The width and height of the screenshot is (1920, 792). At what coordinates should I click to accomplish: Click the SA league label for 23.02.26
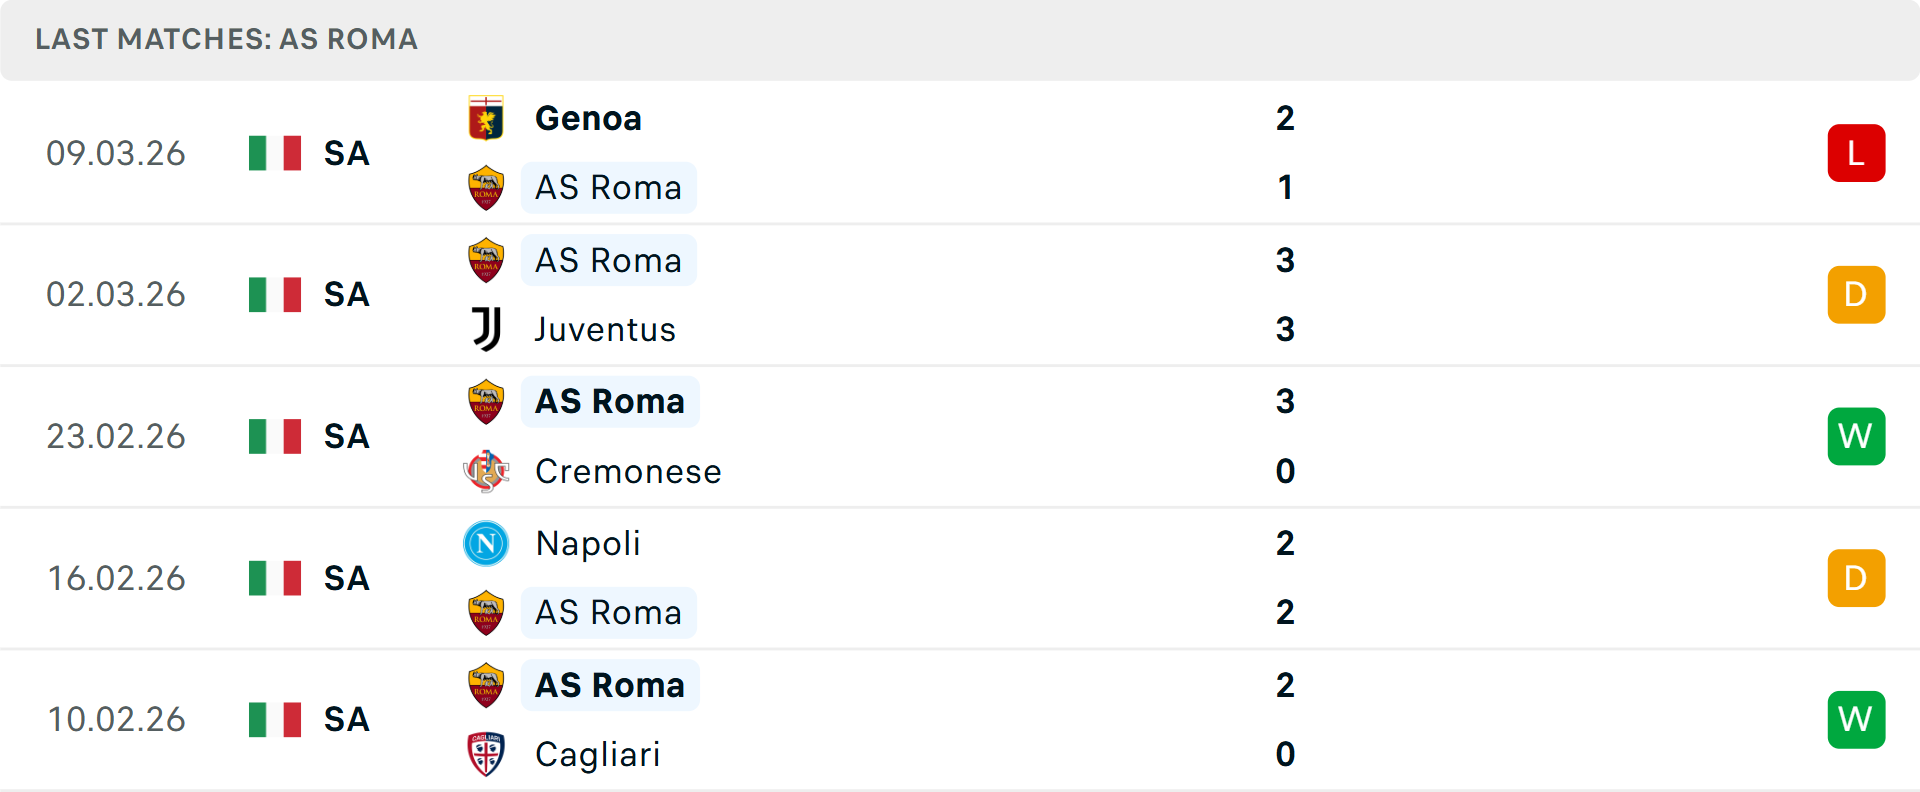click(347, 436)
